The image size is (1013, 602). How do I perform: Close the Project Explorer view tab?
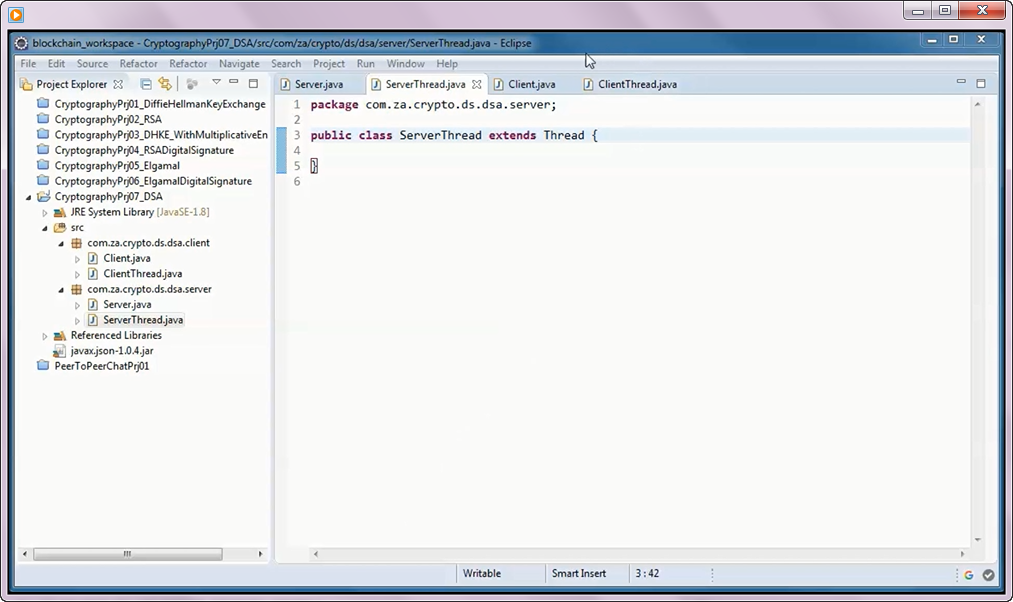point(118,84)
